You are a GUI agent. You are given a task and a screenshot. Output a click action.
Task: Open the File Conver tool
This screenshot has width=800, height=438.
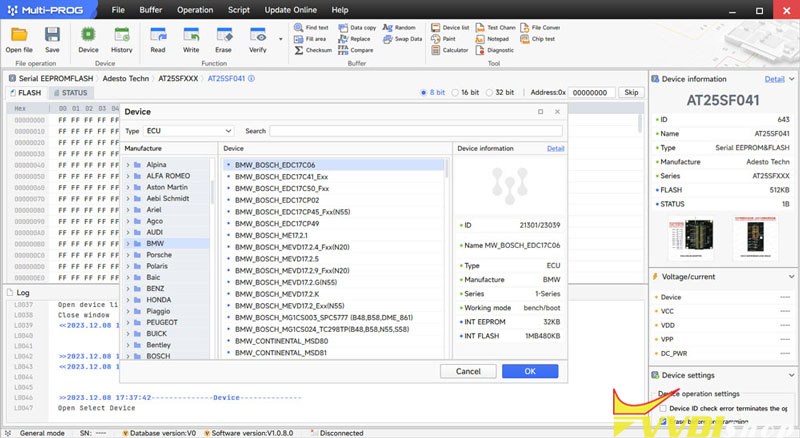(540, 28)
